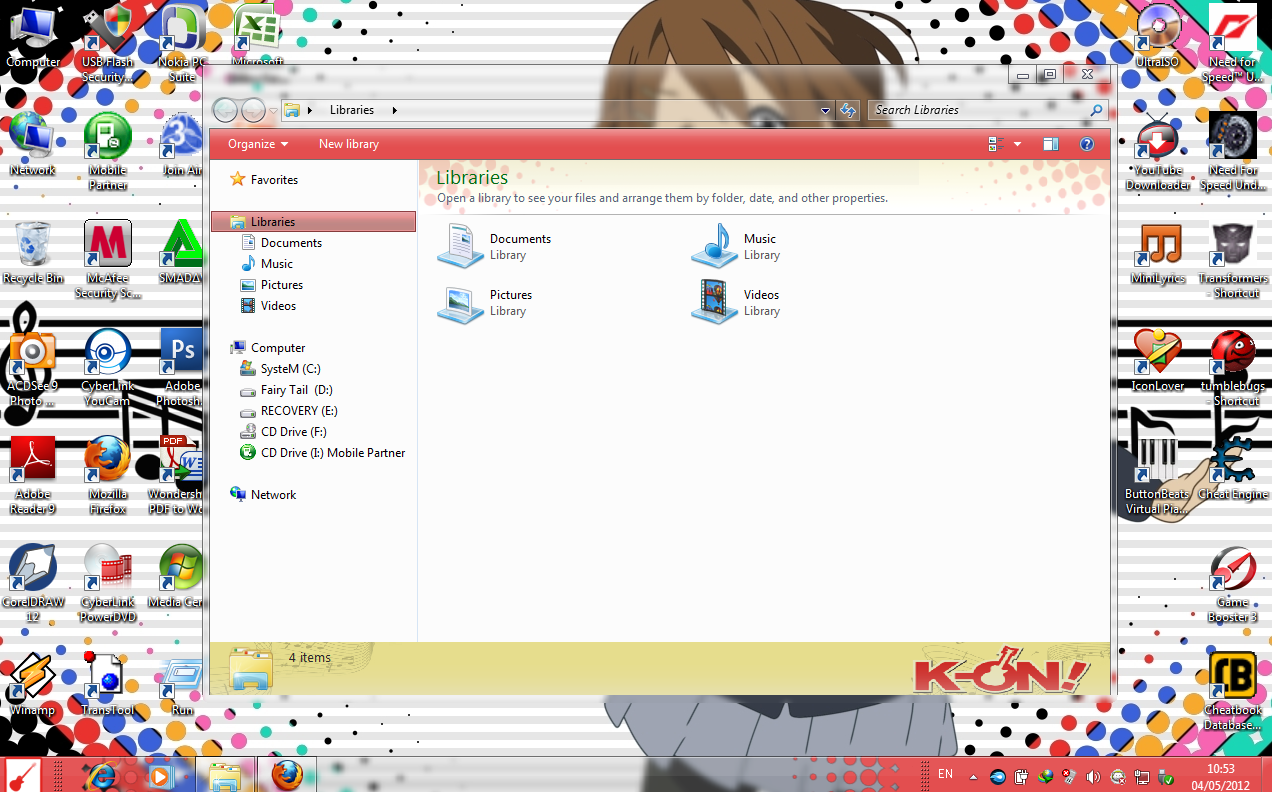Click the Change your view icon
The width and height of the screenshot is (1272, 792).
[x=996, y=144]
